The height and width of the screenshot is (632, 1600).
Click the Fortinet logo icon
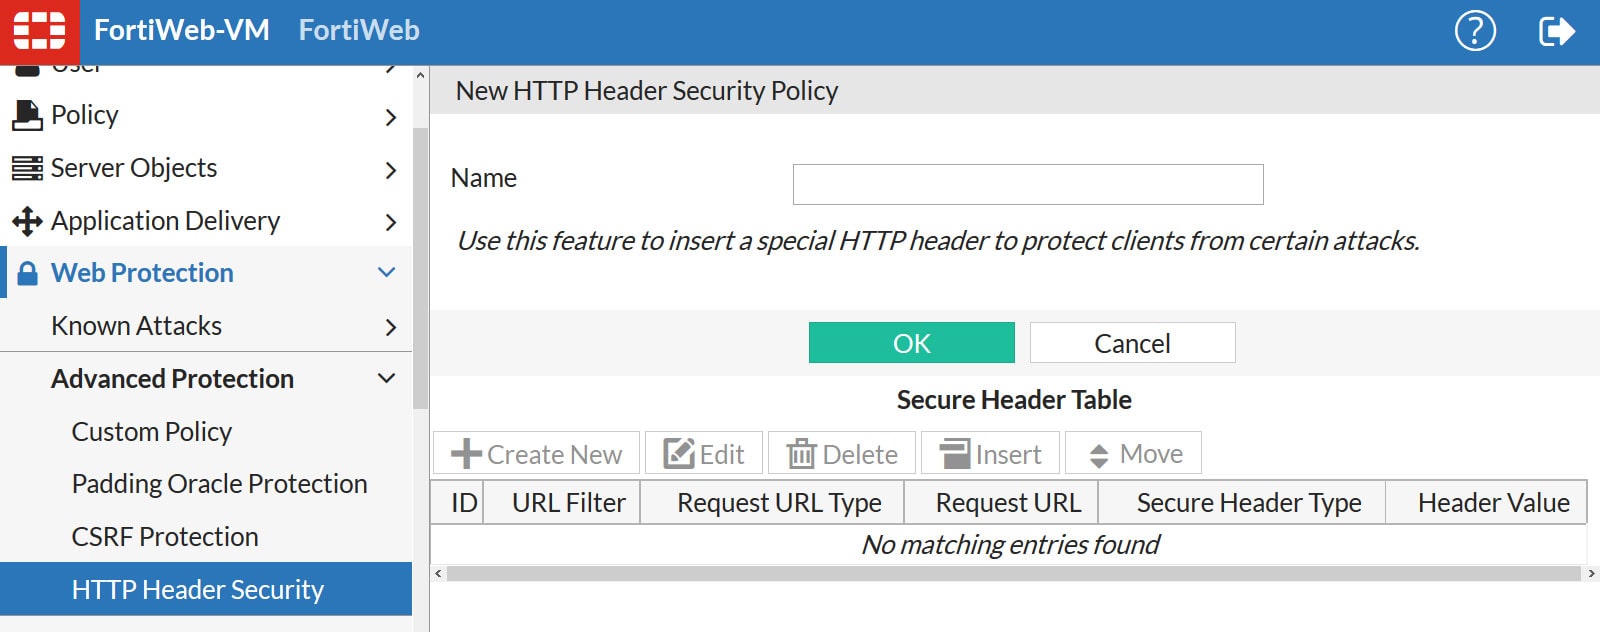tap(39, 30)
